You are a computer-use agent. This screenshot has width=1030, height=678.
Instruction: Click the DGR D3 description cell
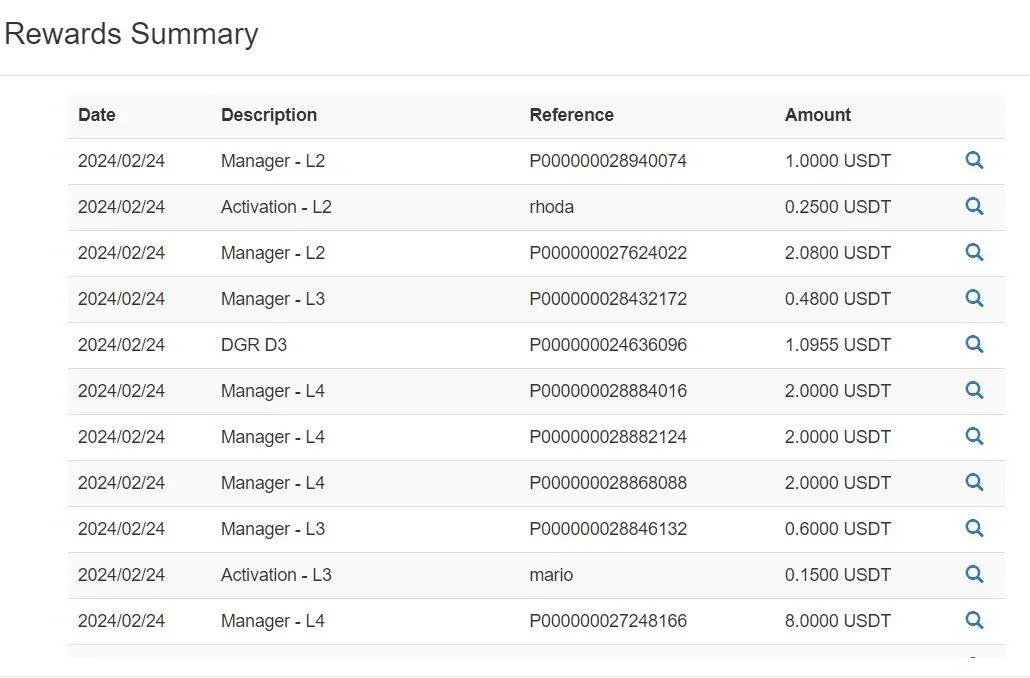[x=254, y=345]
